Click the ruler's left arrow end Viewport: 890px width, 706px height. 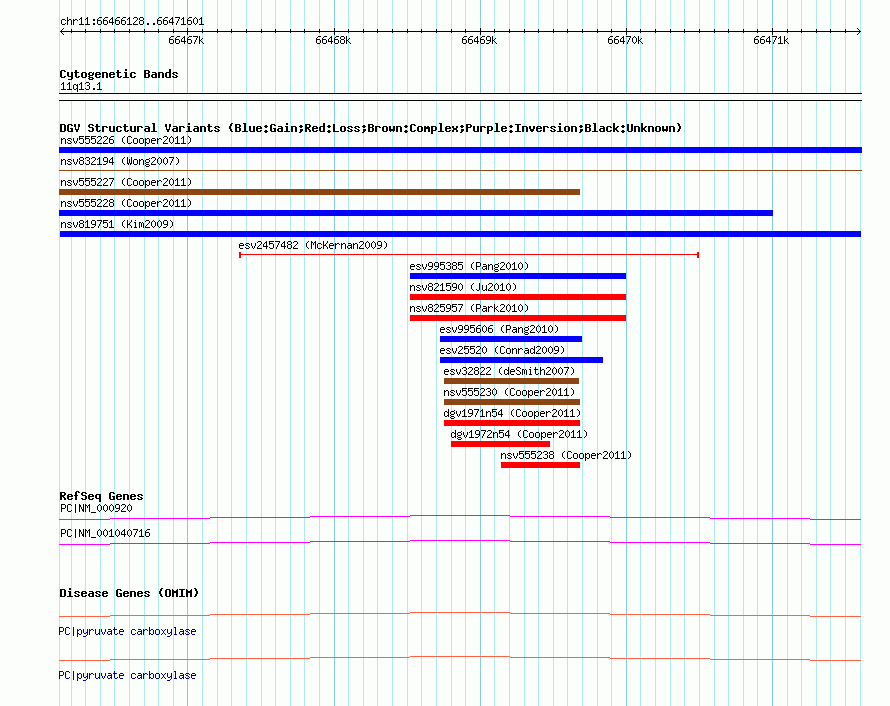pyautogui.click(x=62, y=32)
